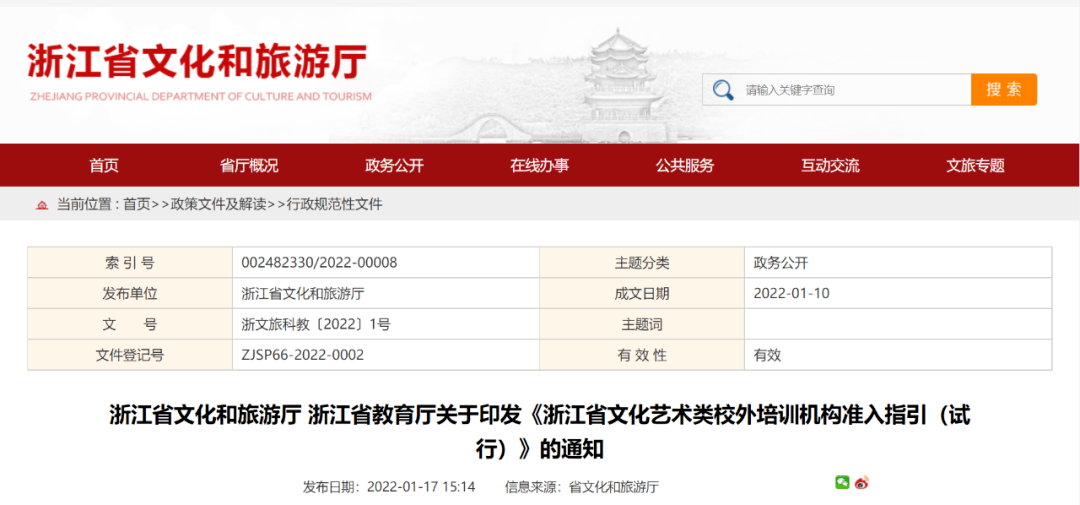The height and width of the screenshot is (505, 1080).
Task: Click the 首页 breadcrumb link
Action: coord(136,204)
